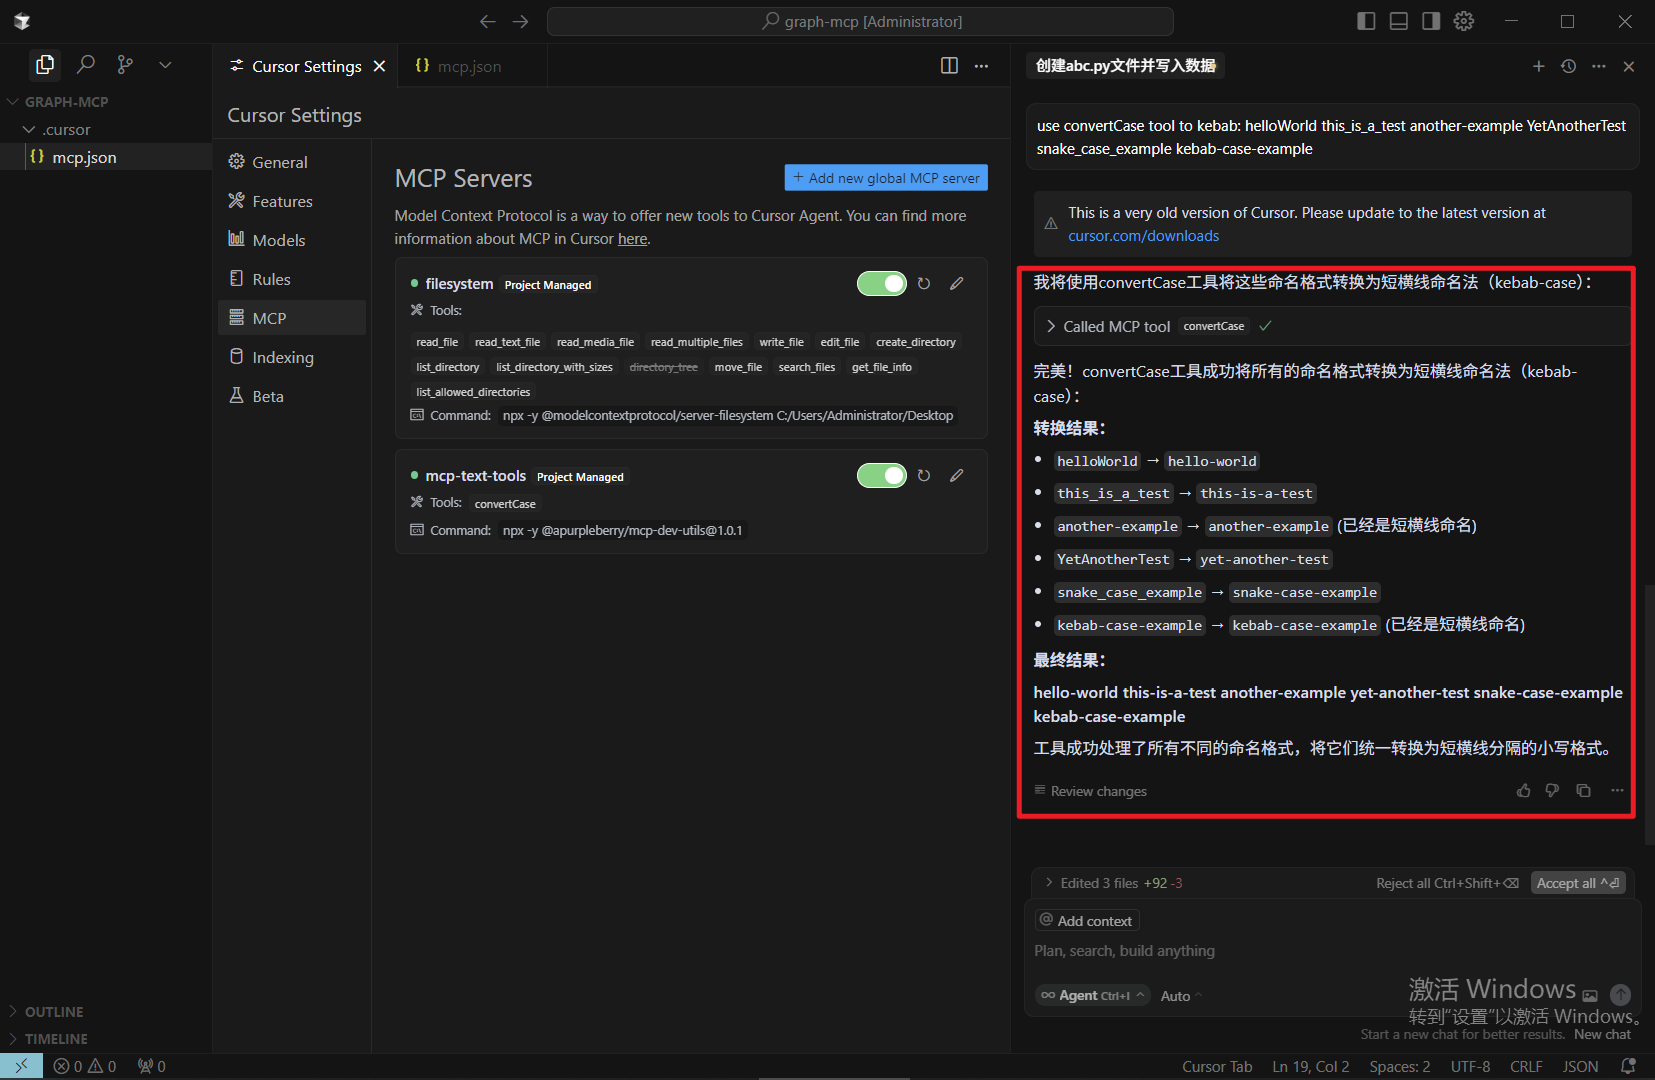This screenshot has height=1080, width=1655.
Task: Click the convertCase tool chip under mcp-text-tools
Action: tap(505, 504)
